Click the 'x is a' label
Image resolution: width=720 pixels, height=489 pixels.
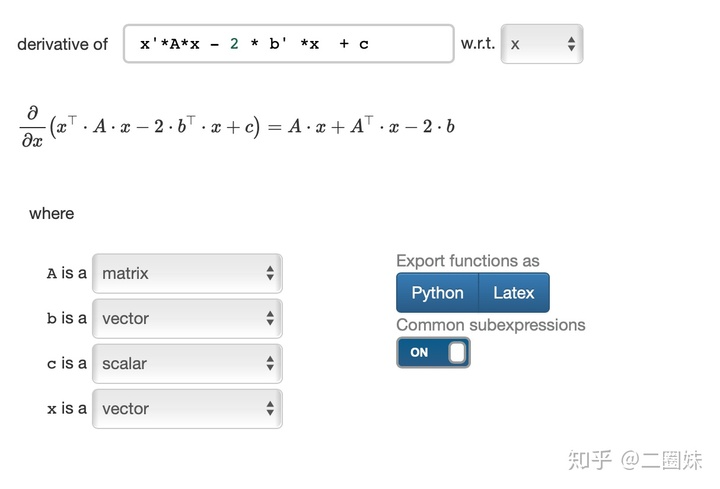66,409
